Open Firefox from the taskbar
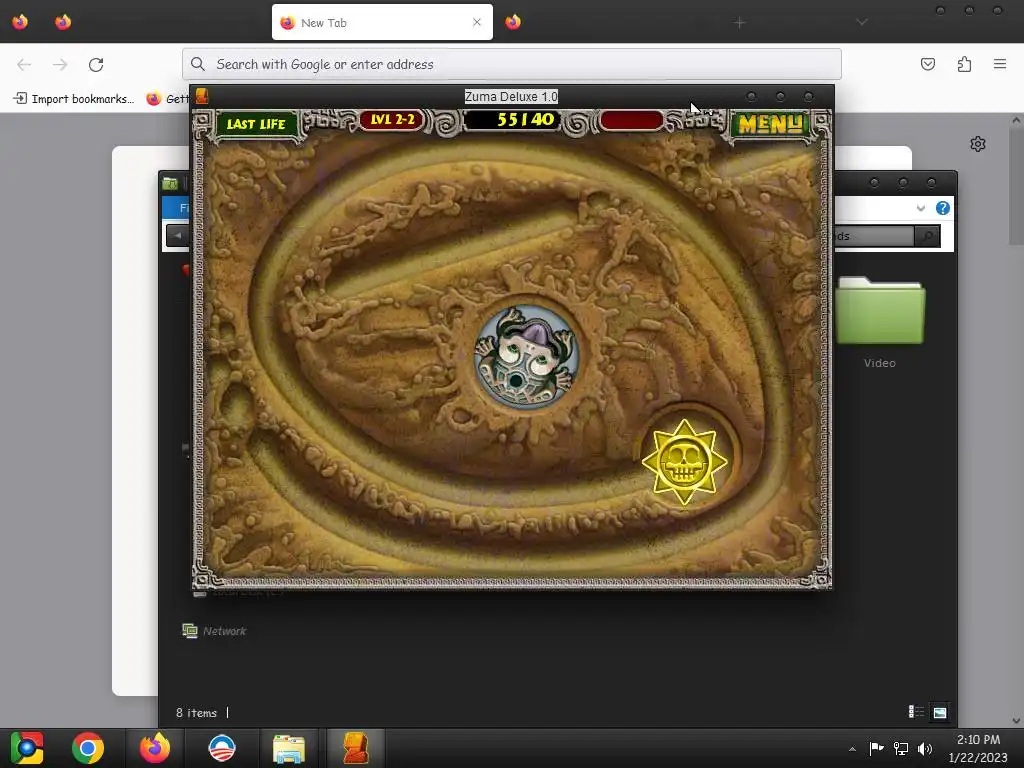This screenshot has height=768, width=1024. pyautogui.click(x=155, y=748)
